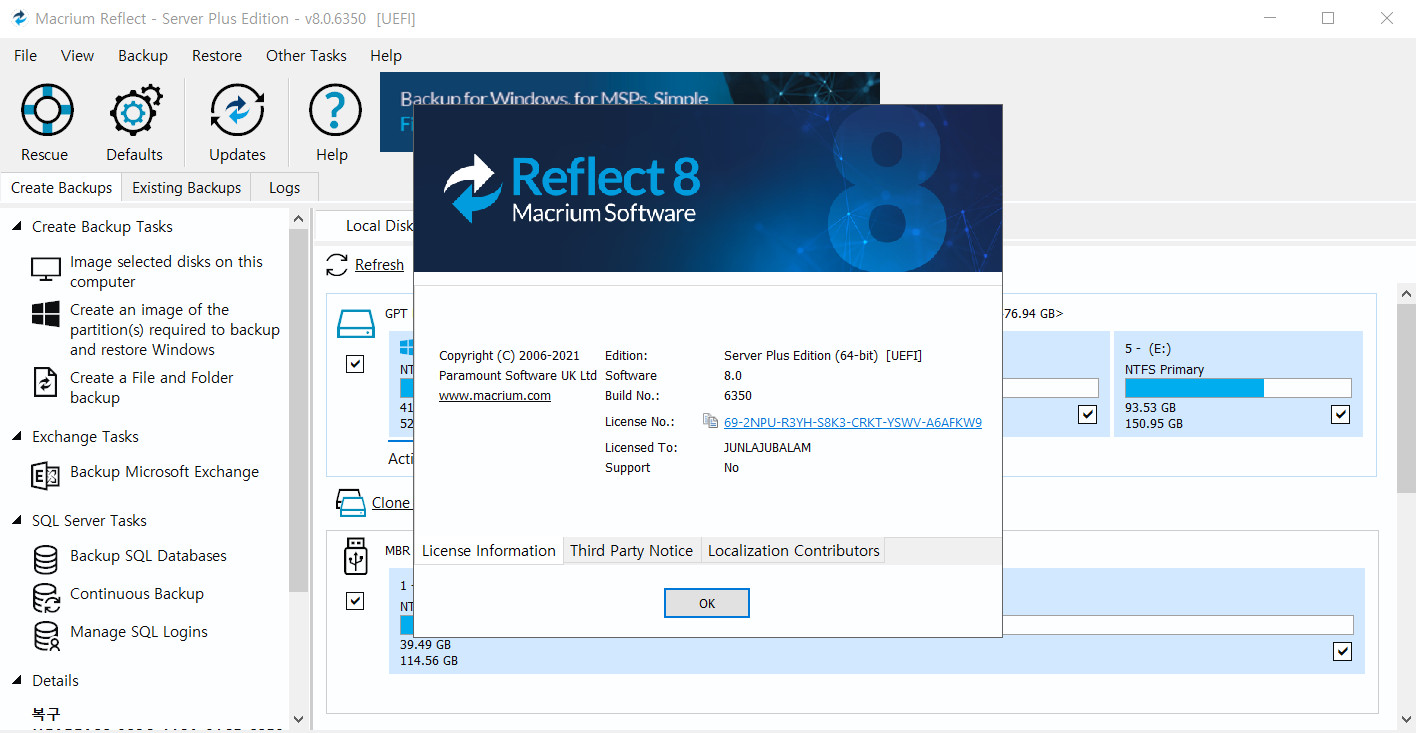Click Image selected disks monitor icon

click(x=46, y=269)
